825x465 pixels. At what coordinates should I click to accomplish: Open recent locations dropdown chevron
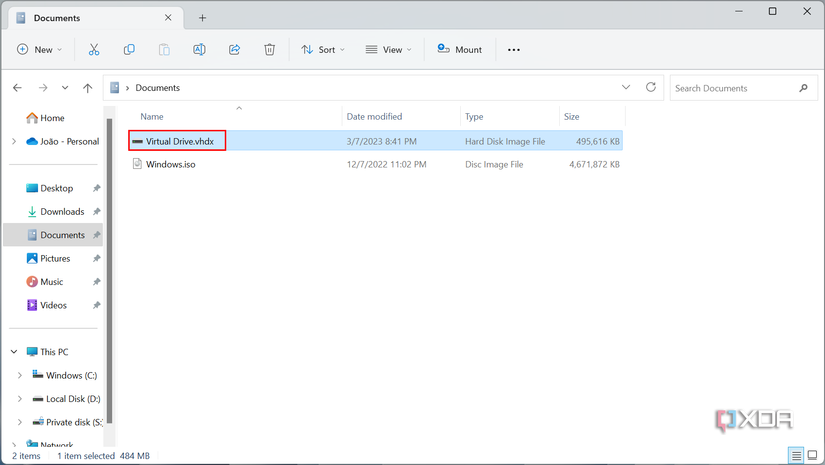click(65, 88)
